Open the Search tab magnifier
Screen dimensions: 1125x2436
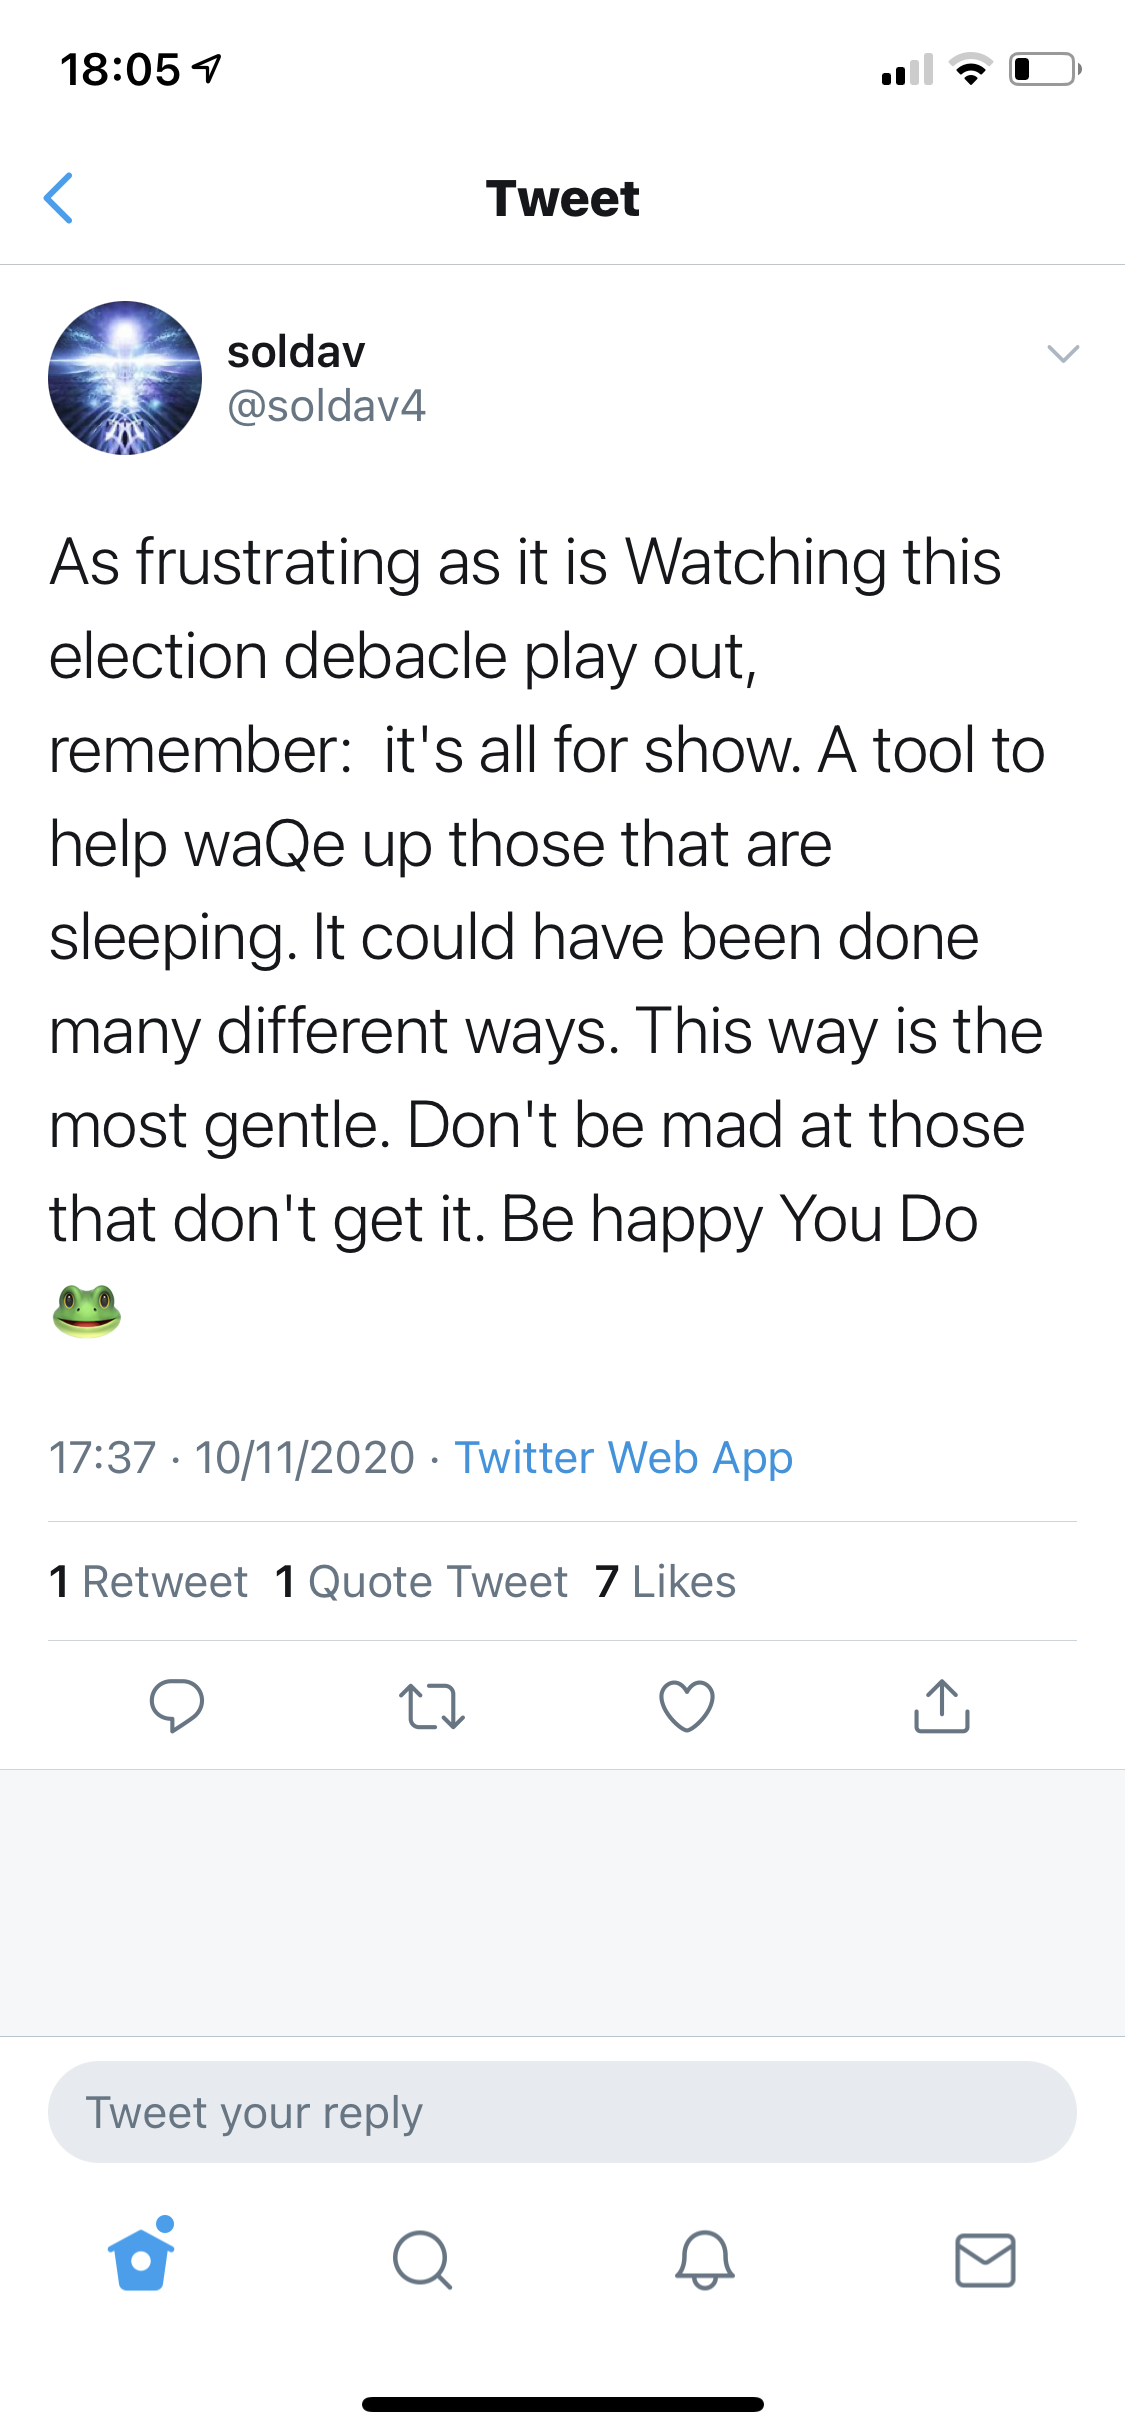422,2260
